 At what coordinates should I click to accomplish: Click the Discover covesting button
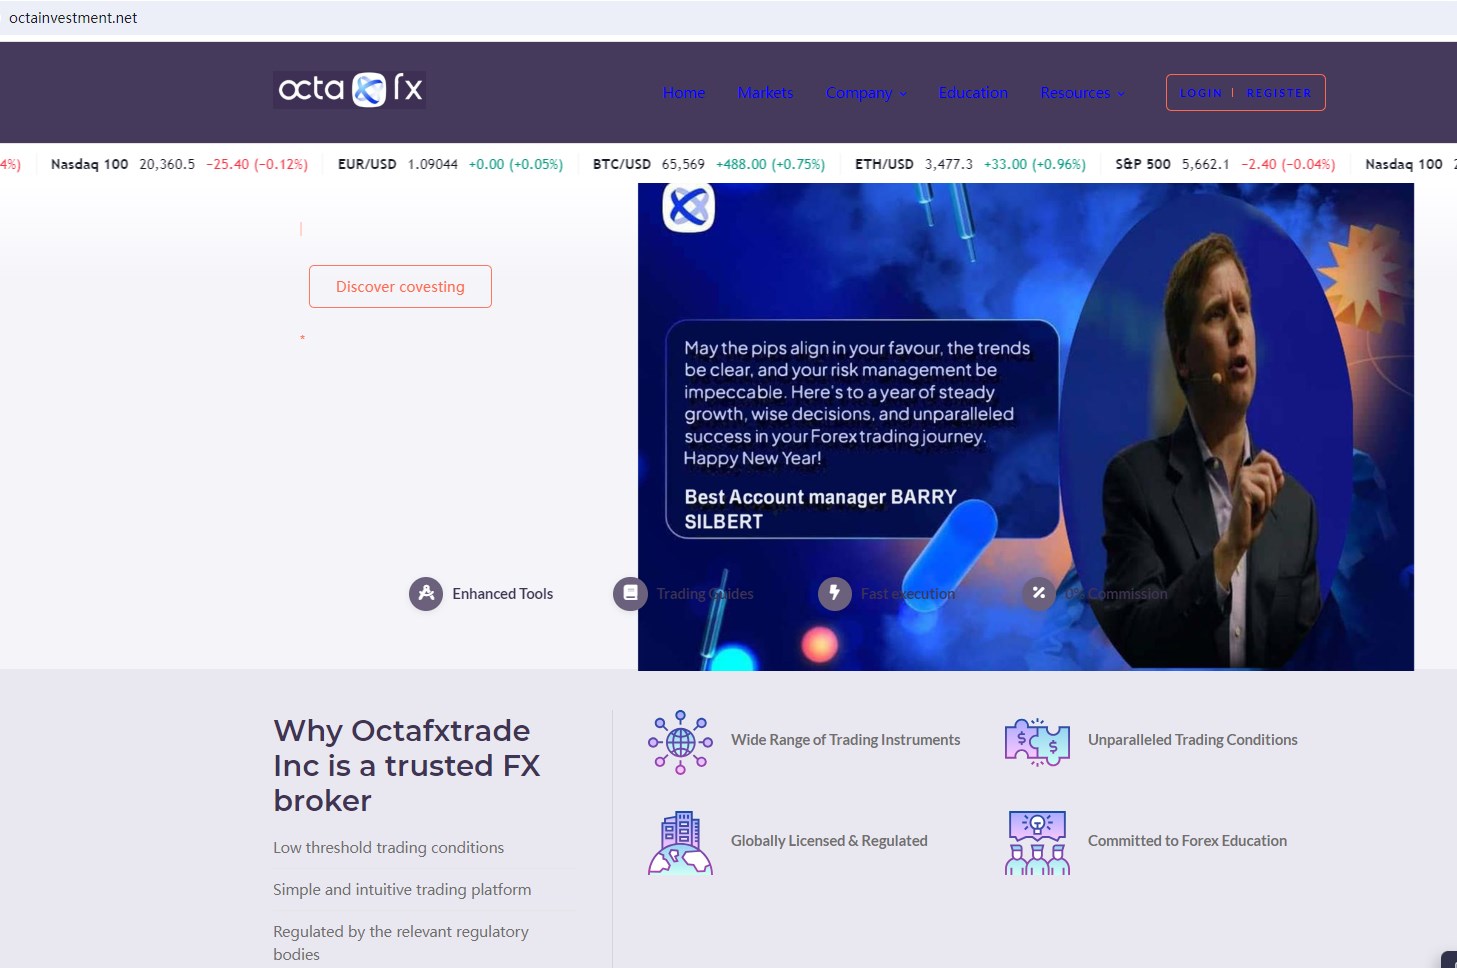pyautogui.click(x=400, y=287)
